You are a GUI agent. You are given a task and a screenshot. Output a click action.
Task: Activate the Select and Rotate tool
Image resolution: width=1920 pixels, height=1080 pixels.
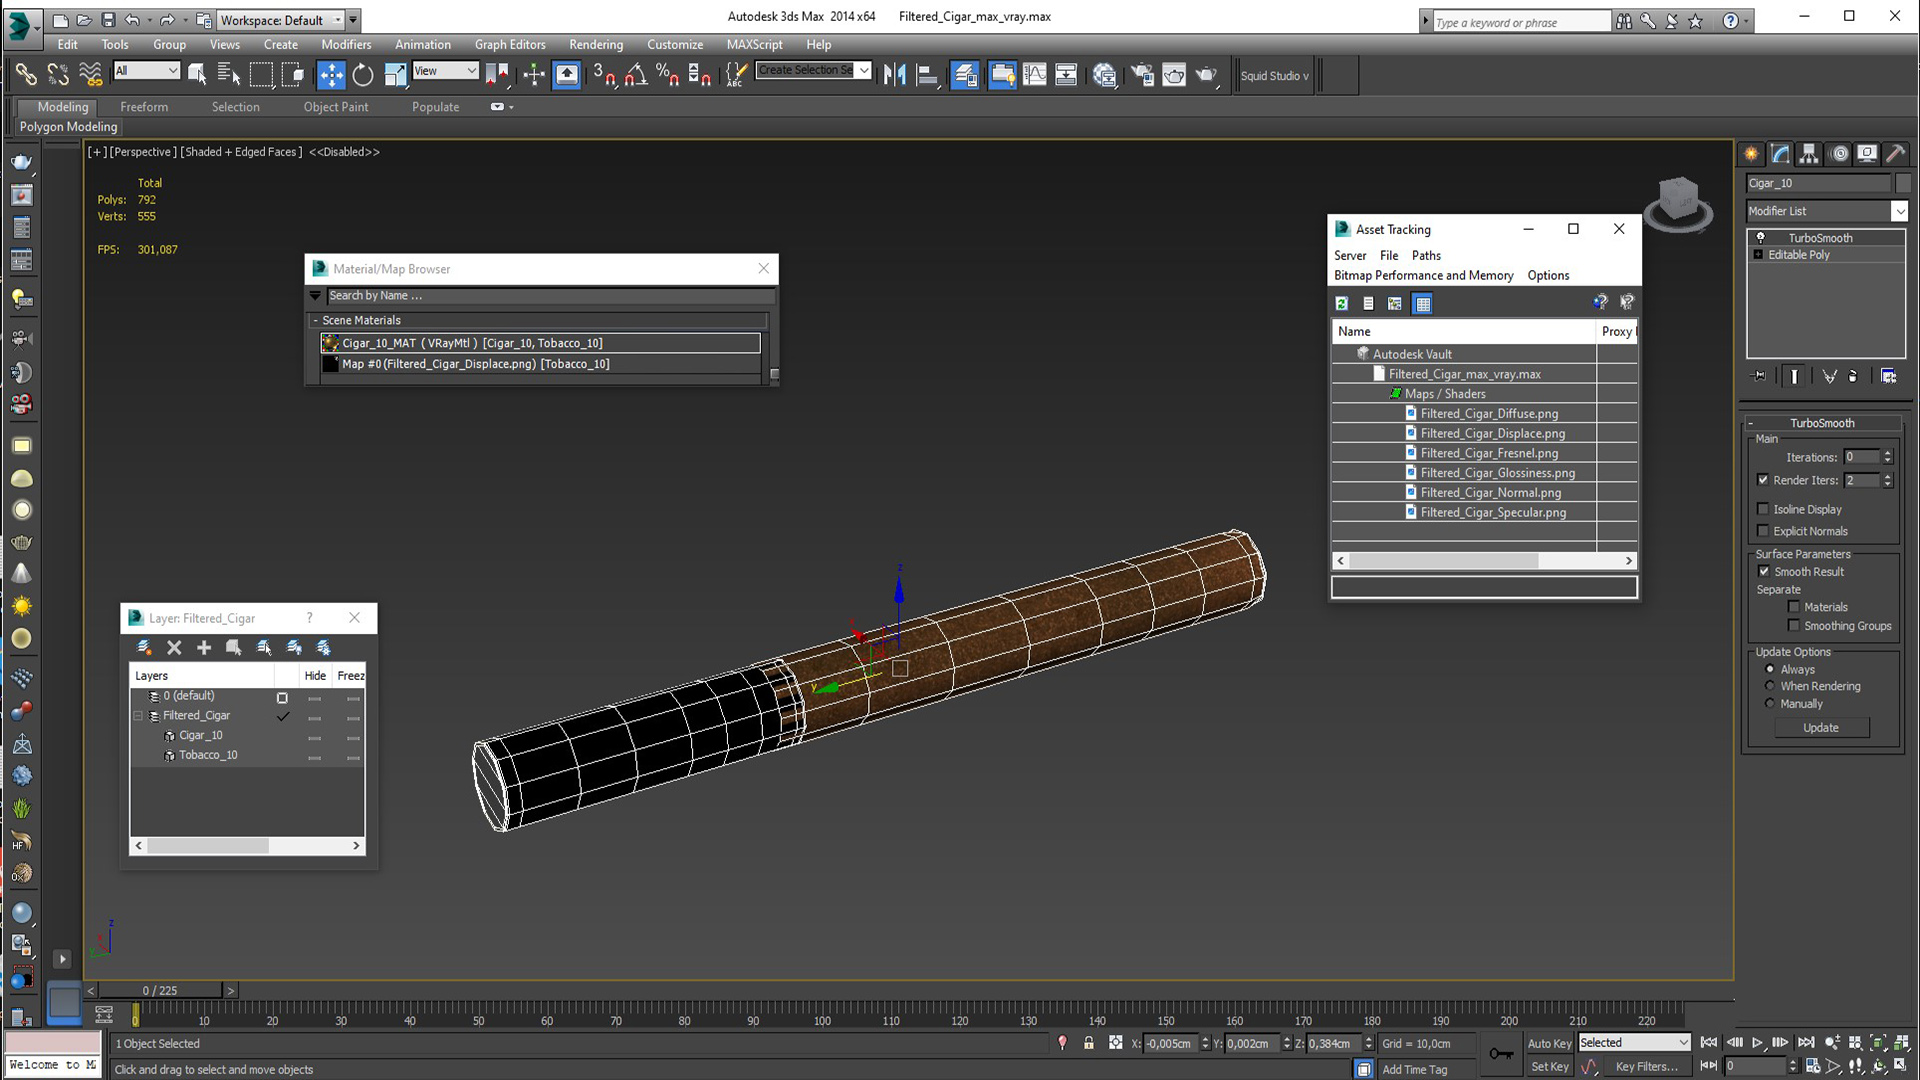363,75
